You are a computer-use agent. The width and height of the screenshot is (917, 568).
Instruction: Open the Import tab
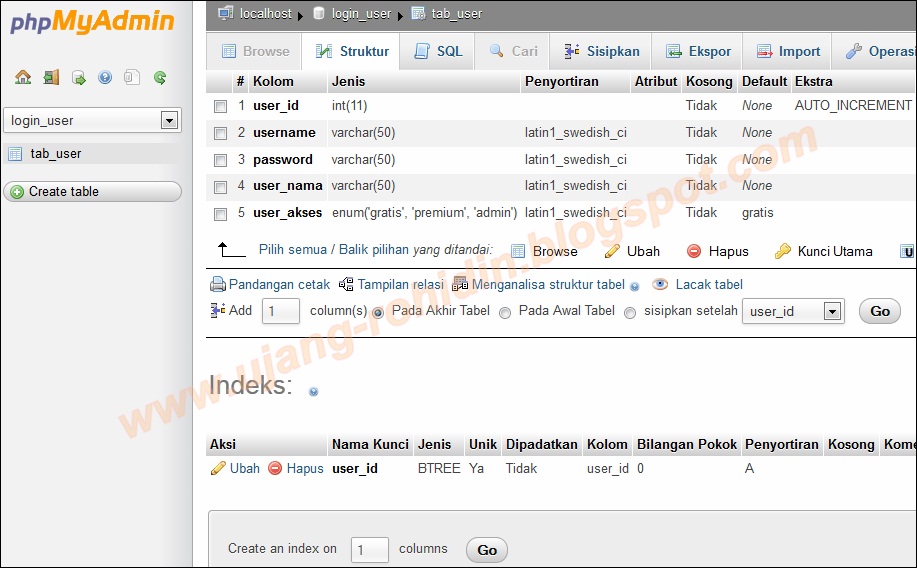pos(787,51)
